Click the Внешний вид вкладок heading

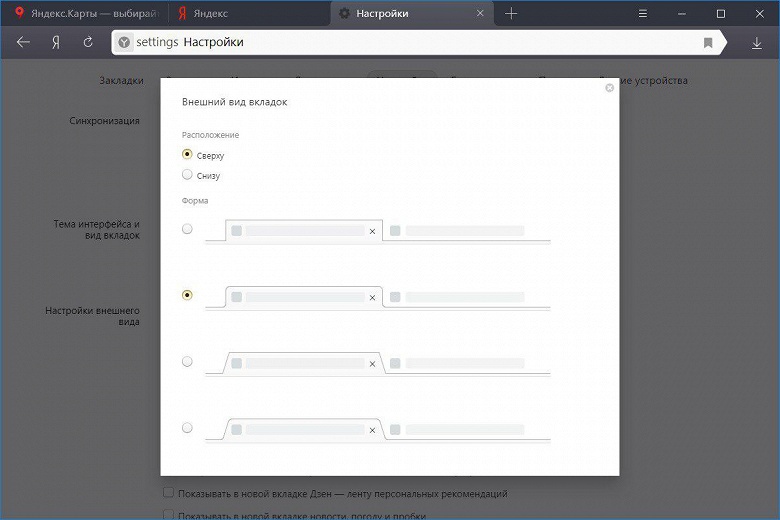tap(235, 102)
